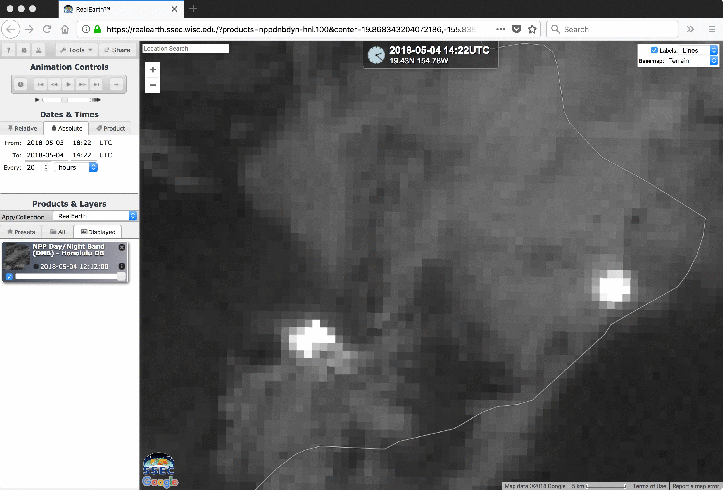
Task: Zoom out on the map
Action: [152, 85]
